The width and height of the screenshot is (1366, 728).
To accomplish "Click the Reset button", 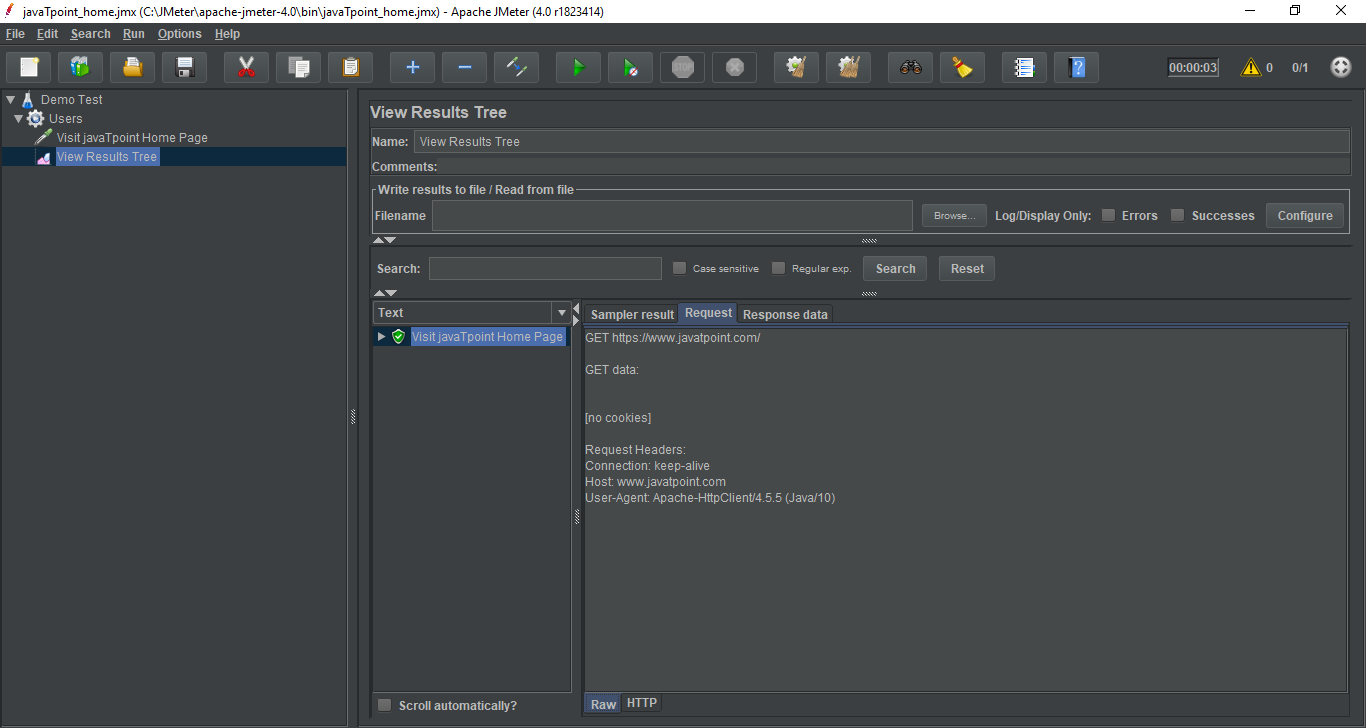I will pyautogui.click(x=967, y=268).
